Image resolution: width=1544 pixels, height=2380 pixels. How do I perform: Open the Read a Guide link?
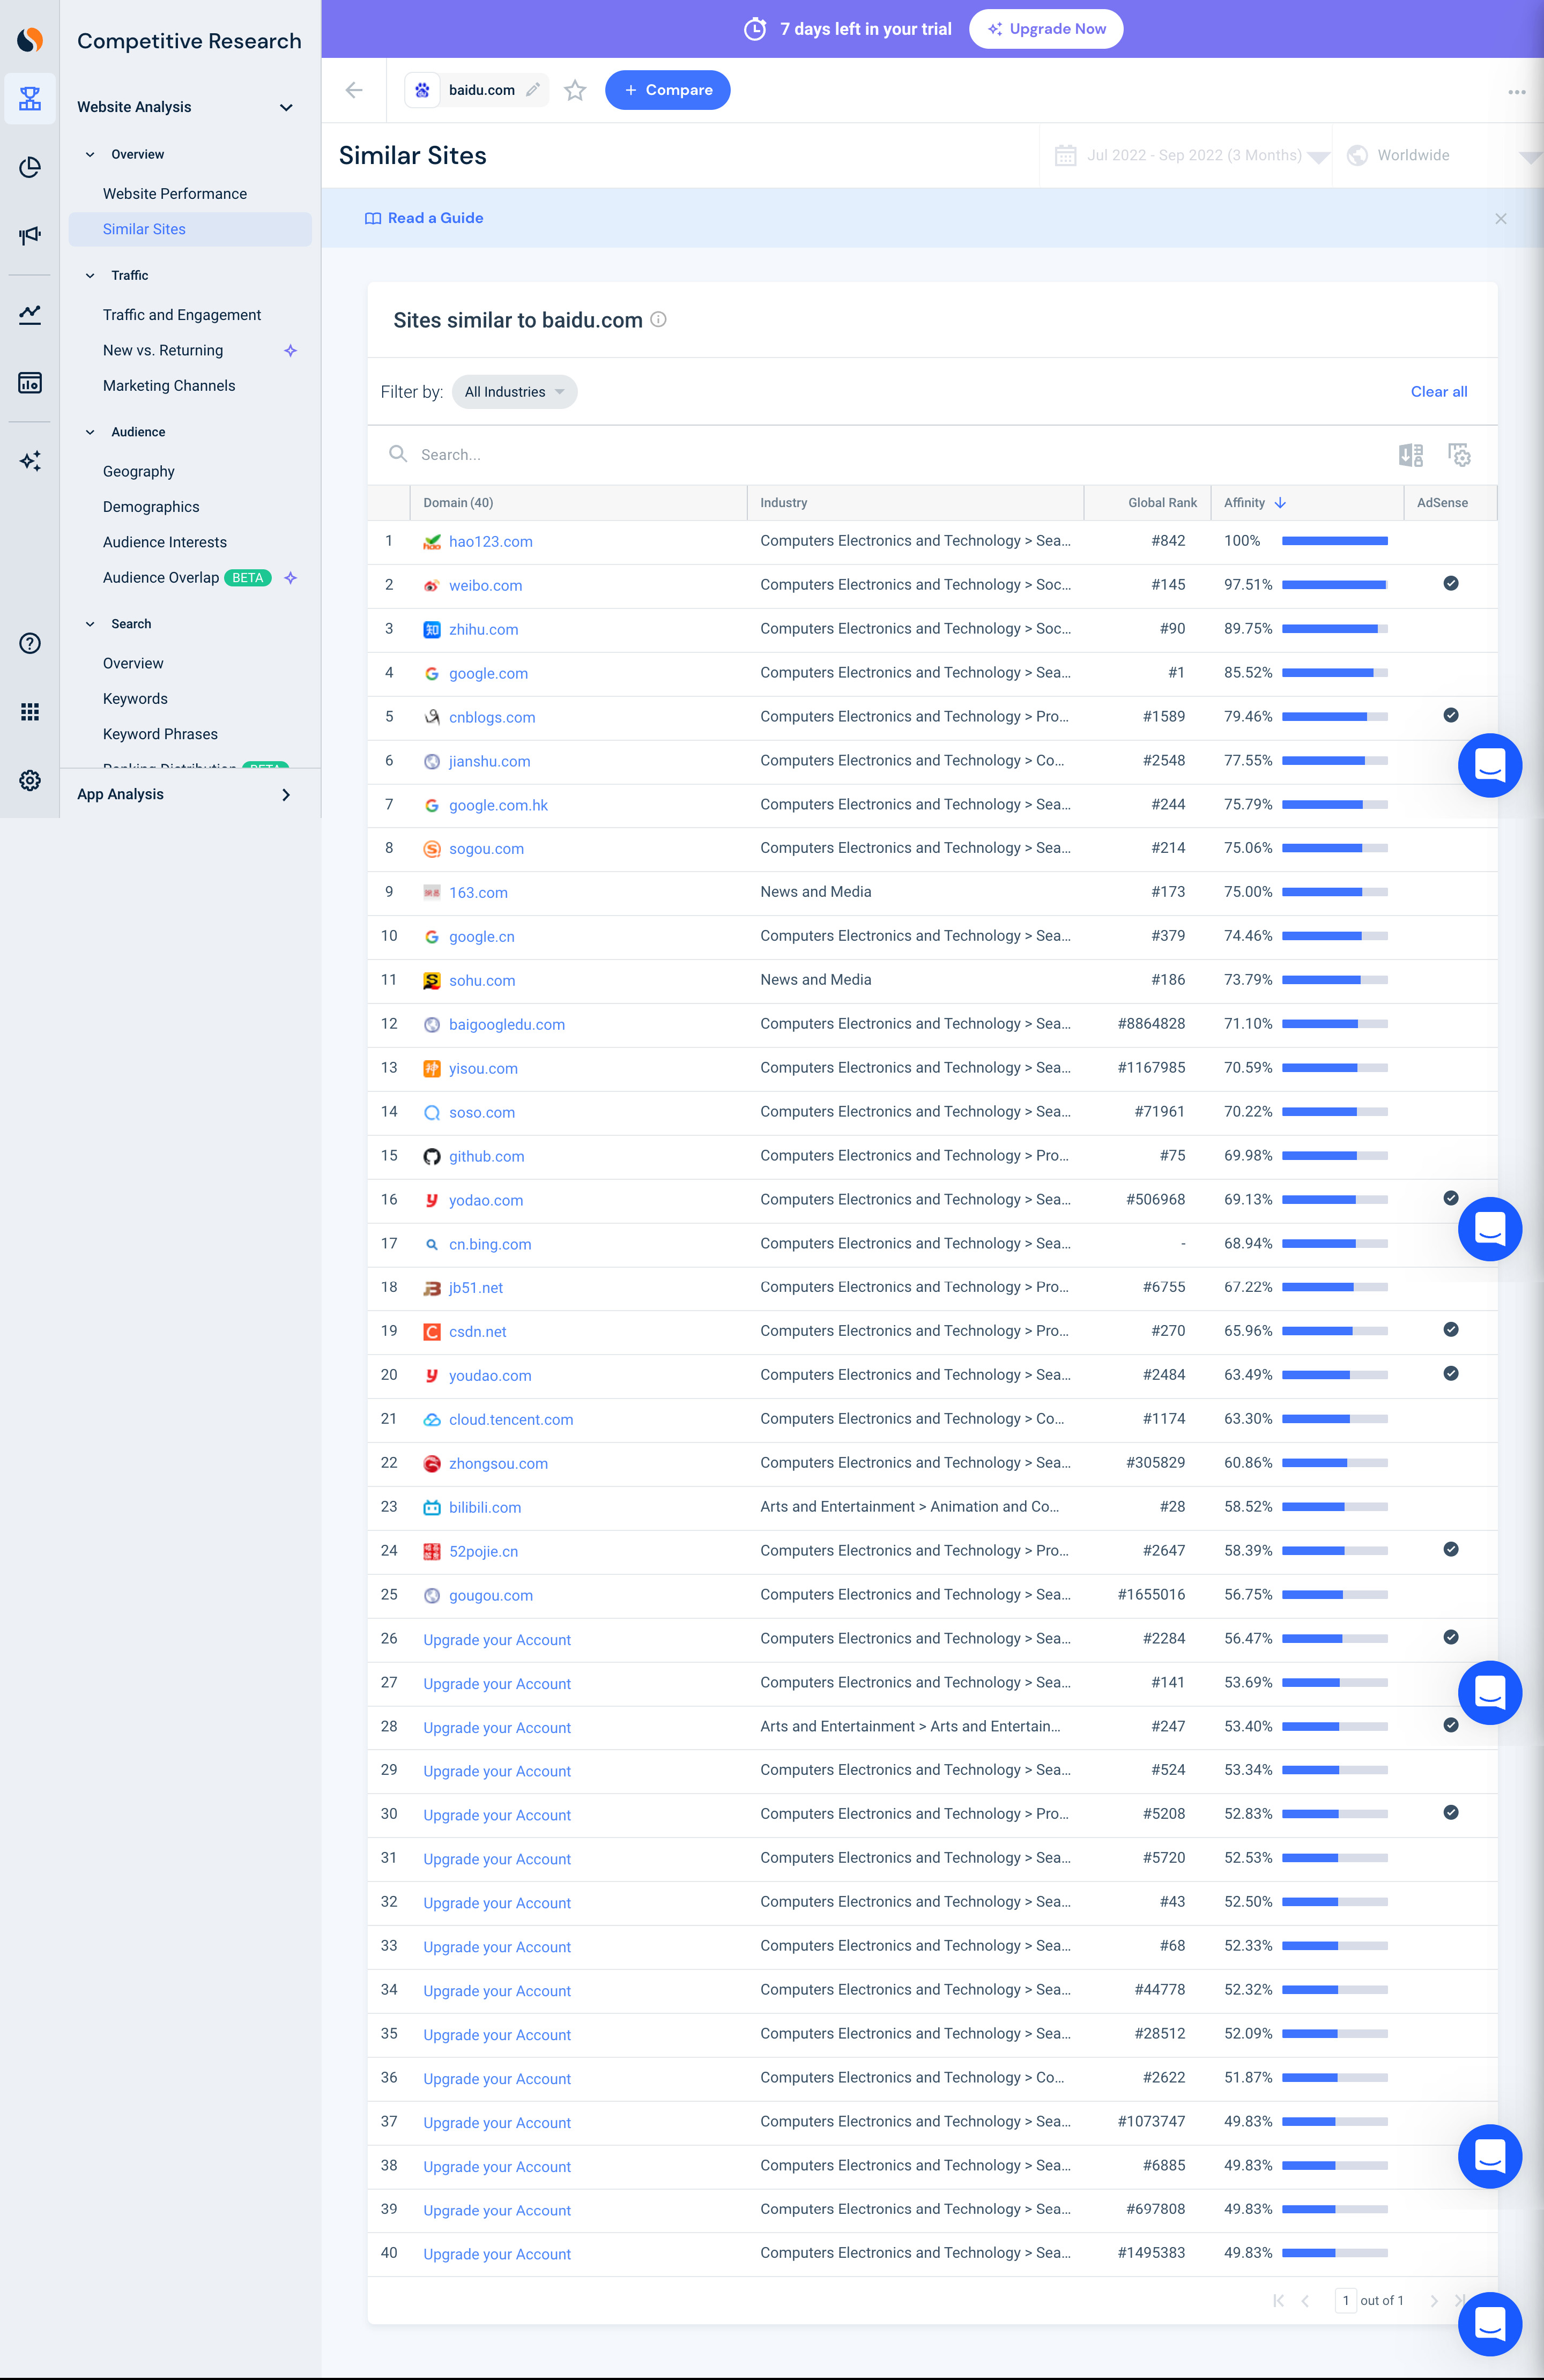coord(424,218)
